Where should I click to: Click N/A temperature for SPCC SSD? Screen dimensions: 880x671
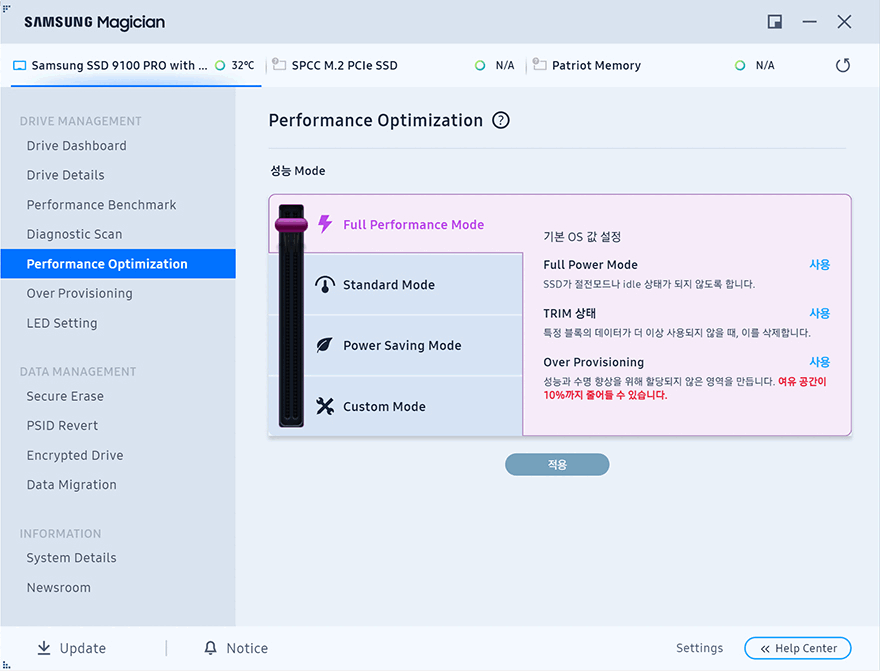coord(505,66)
